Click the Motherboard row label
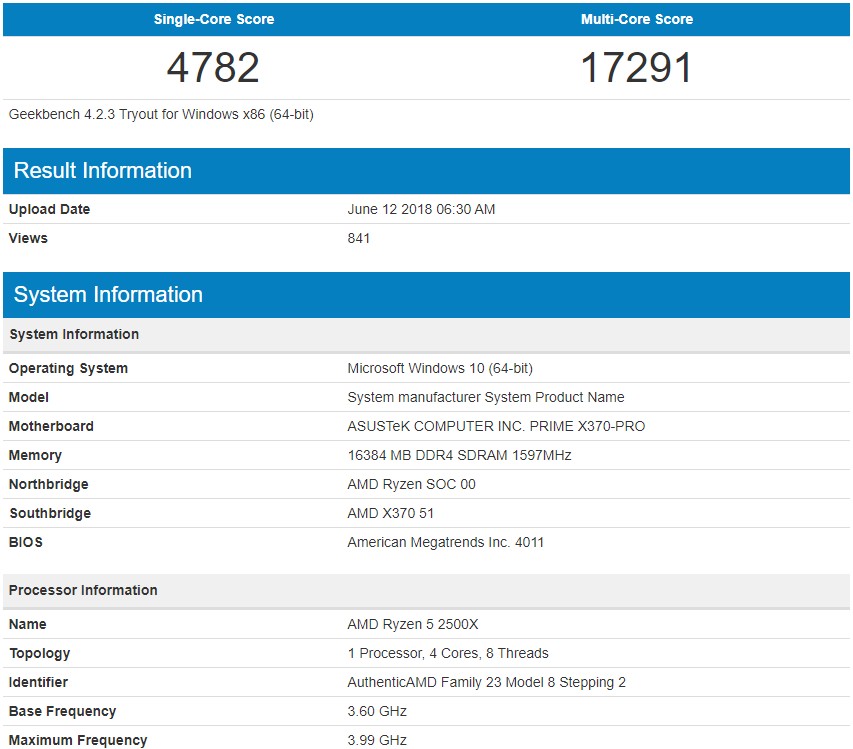Image resolution: width=853 pixels, height=749 pixels. point(51,426)
